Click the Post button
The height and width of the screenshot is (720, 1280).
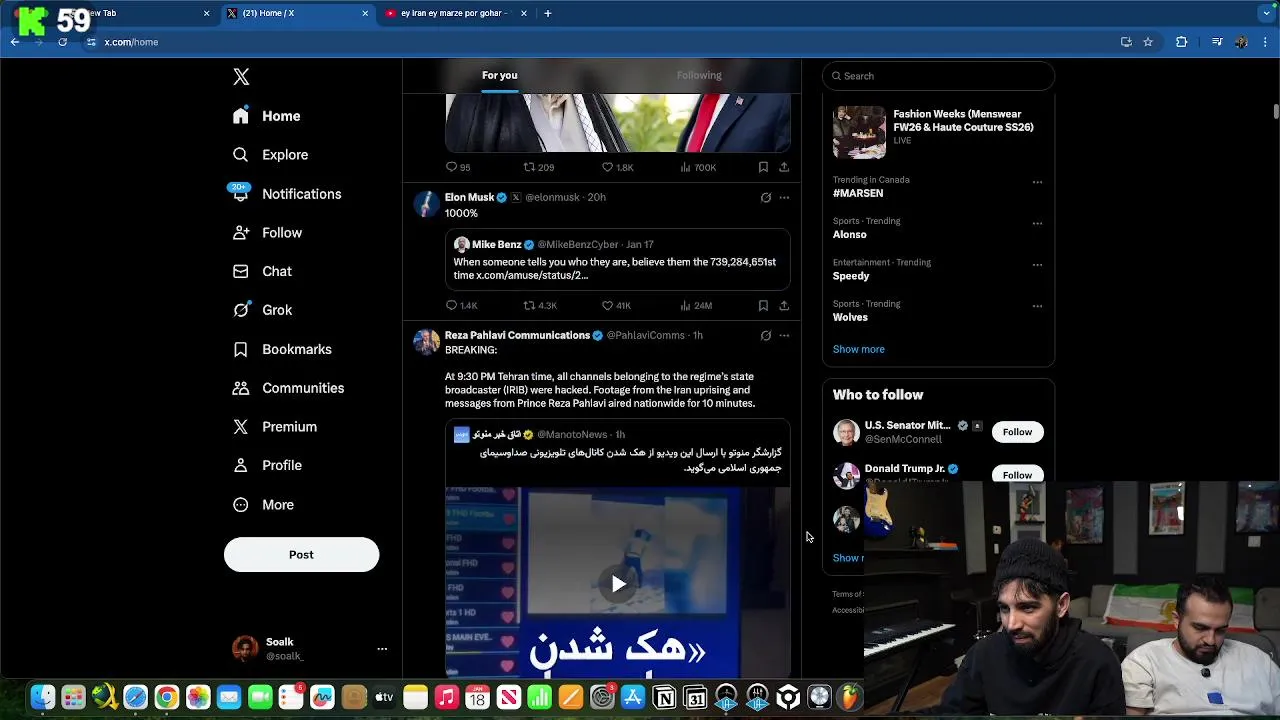[301, 555]
